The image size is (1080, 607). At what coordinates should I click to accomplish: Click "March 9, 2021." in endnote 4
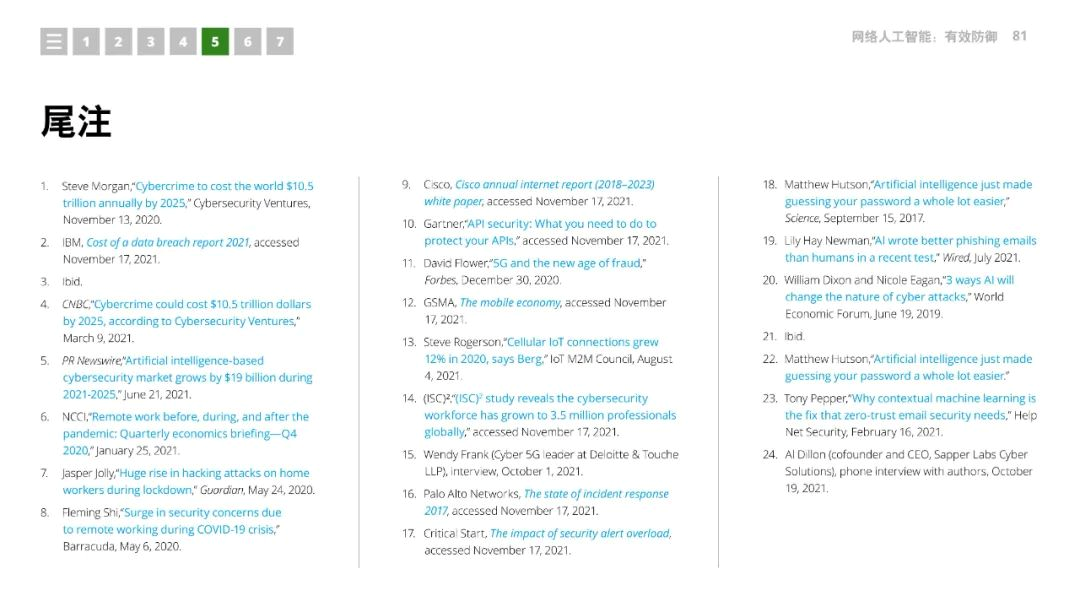click(x=98, y=338)
